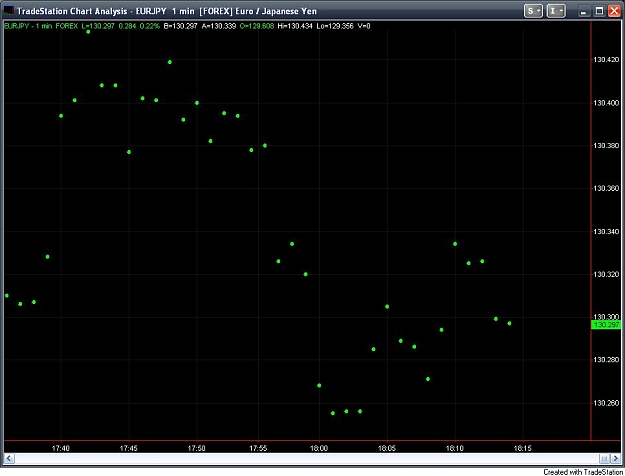This screenshot has width=625, height=476.
Task: Click the 130.320 price axis label
Action: pos(606,274)
